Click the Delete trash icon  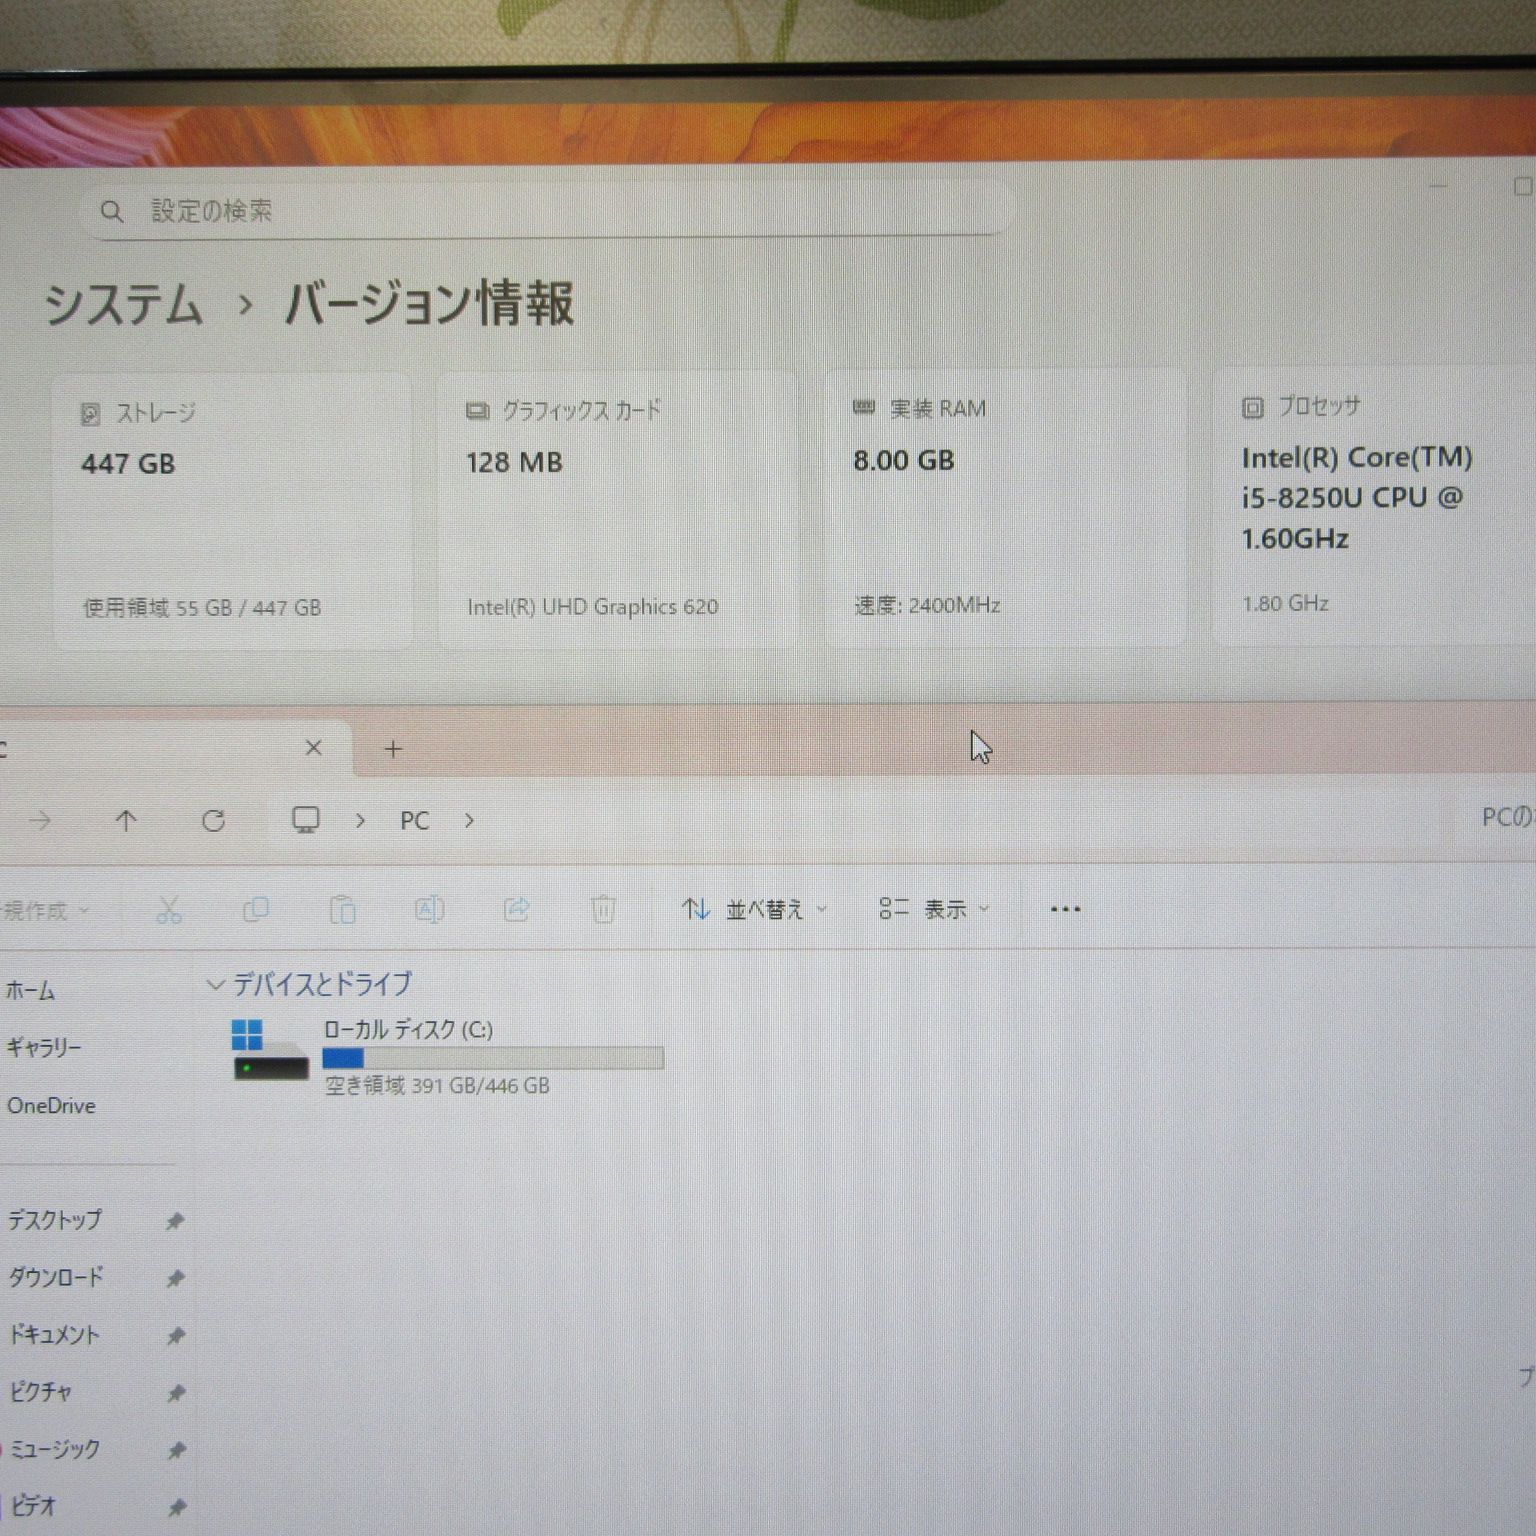603,909
